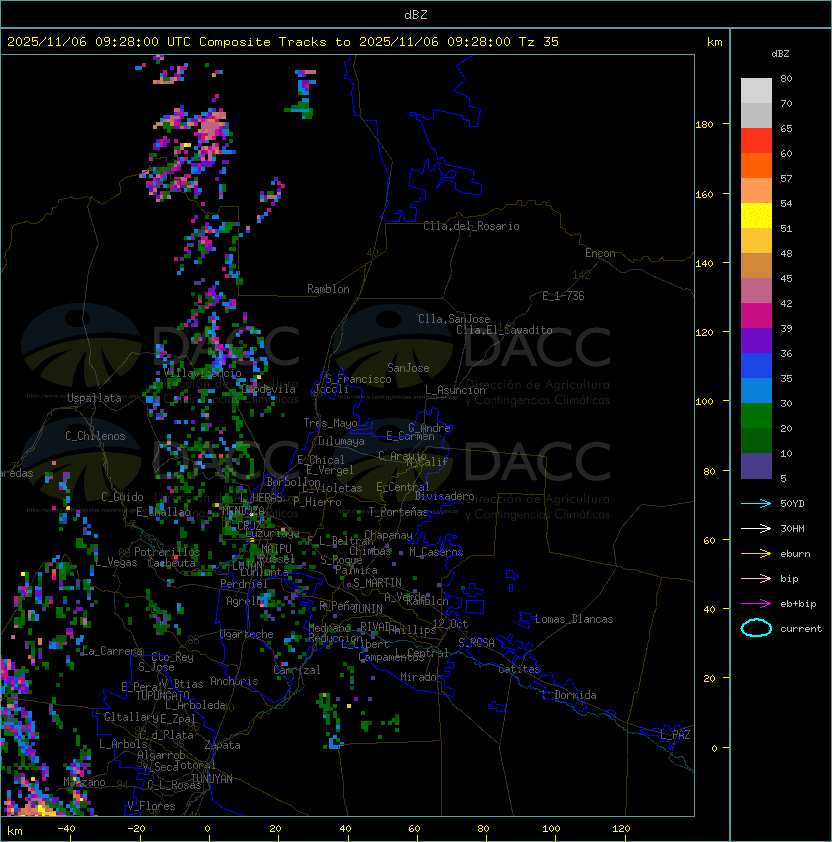Click the 'Clla.del_Rosario' map label
The height and width of the screenshot is (842, 832).
tap(471, 226)
